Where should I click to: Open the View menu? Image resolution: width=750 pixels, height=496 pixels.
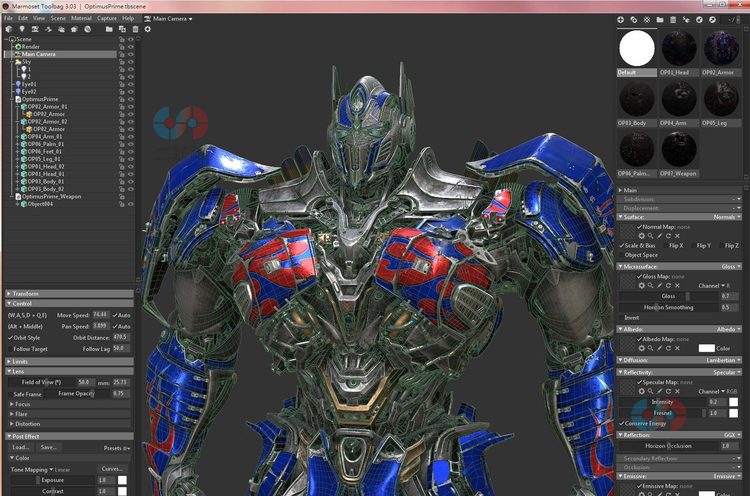(39, 18)
